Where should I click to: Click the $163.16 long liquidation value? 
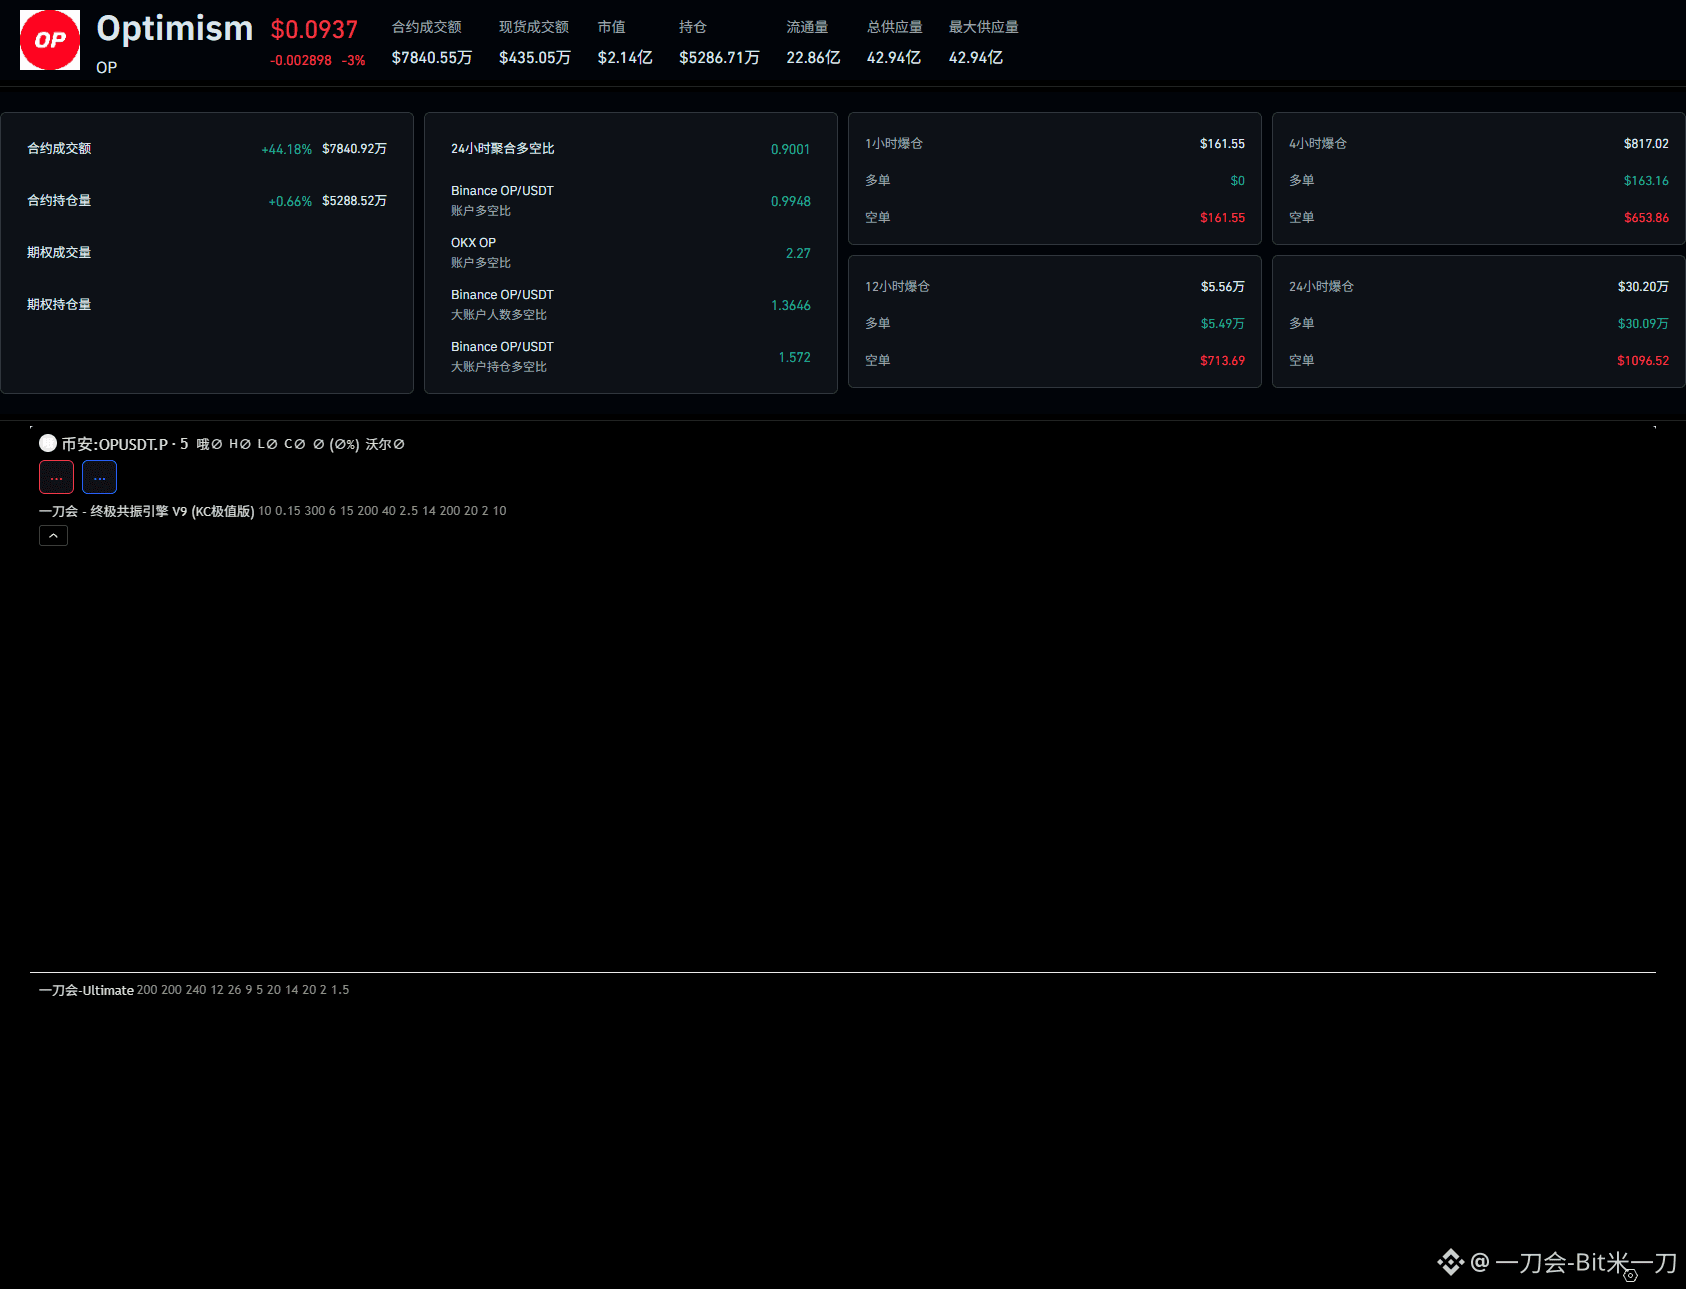pos(1646,181)
